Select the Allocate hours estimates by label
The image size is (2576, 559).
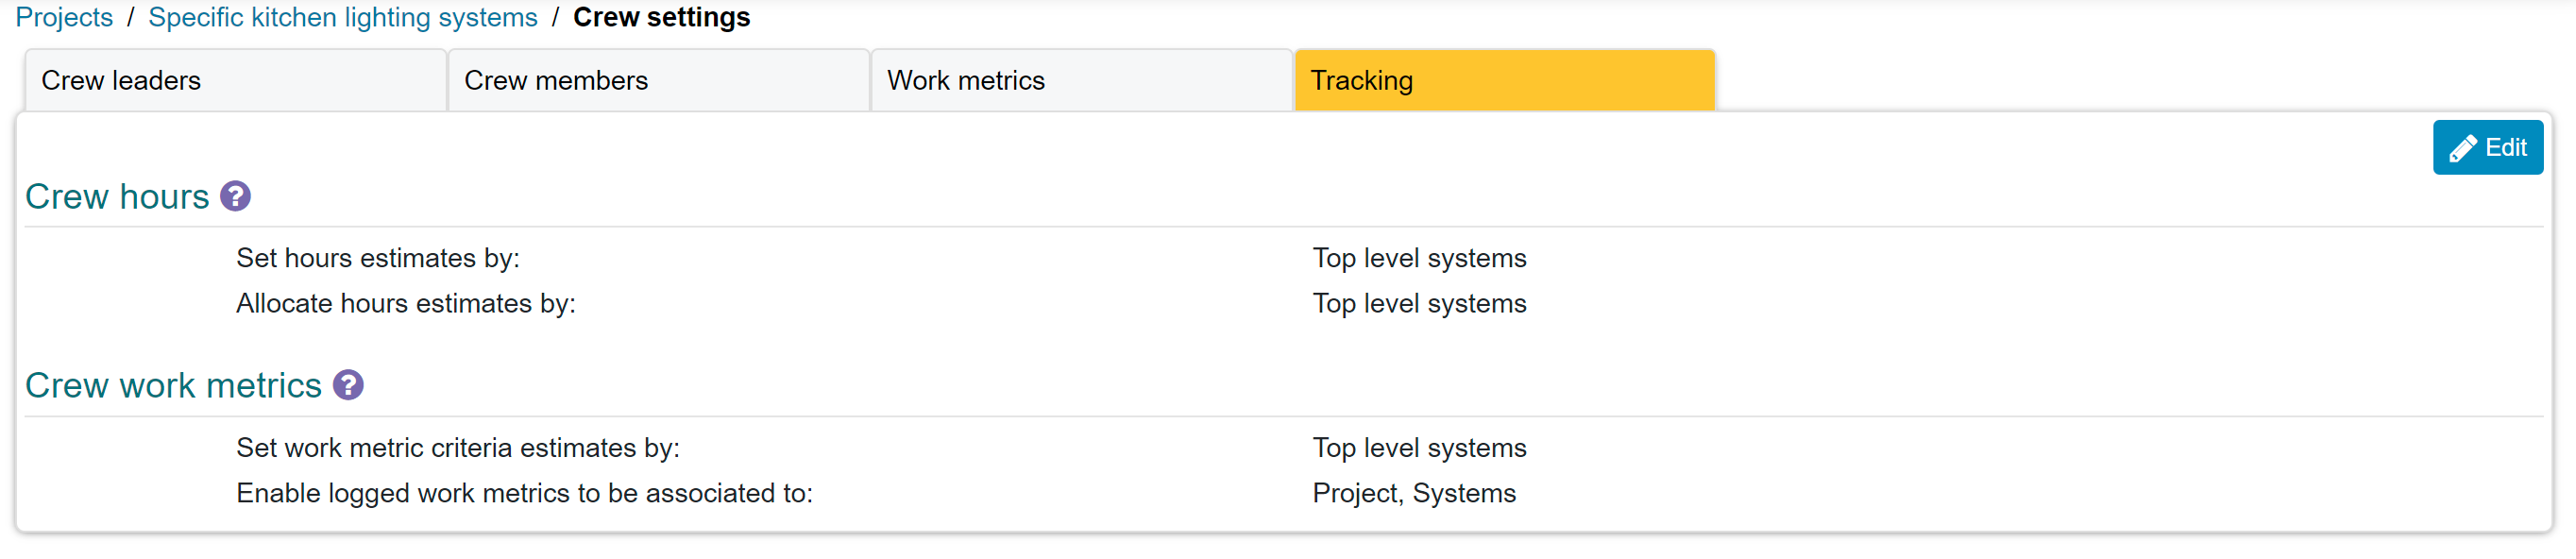coord(406,303)
